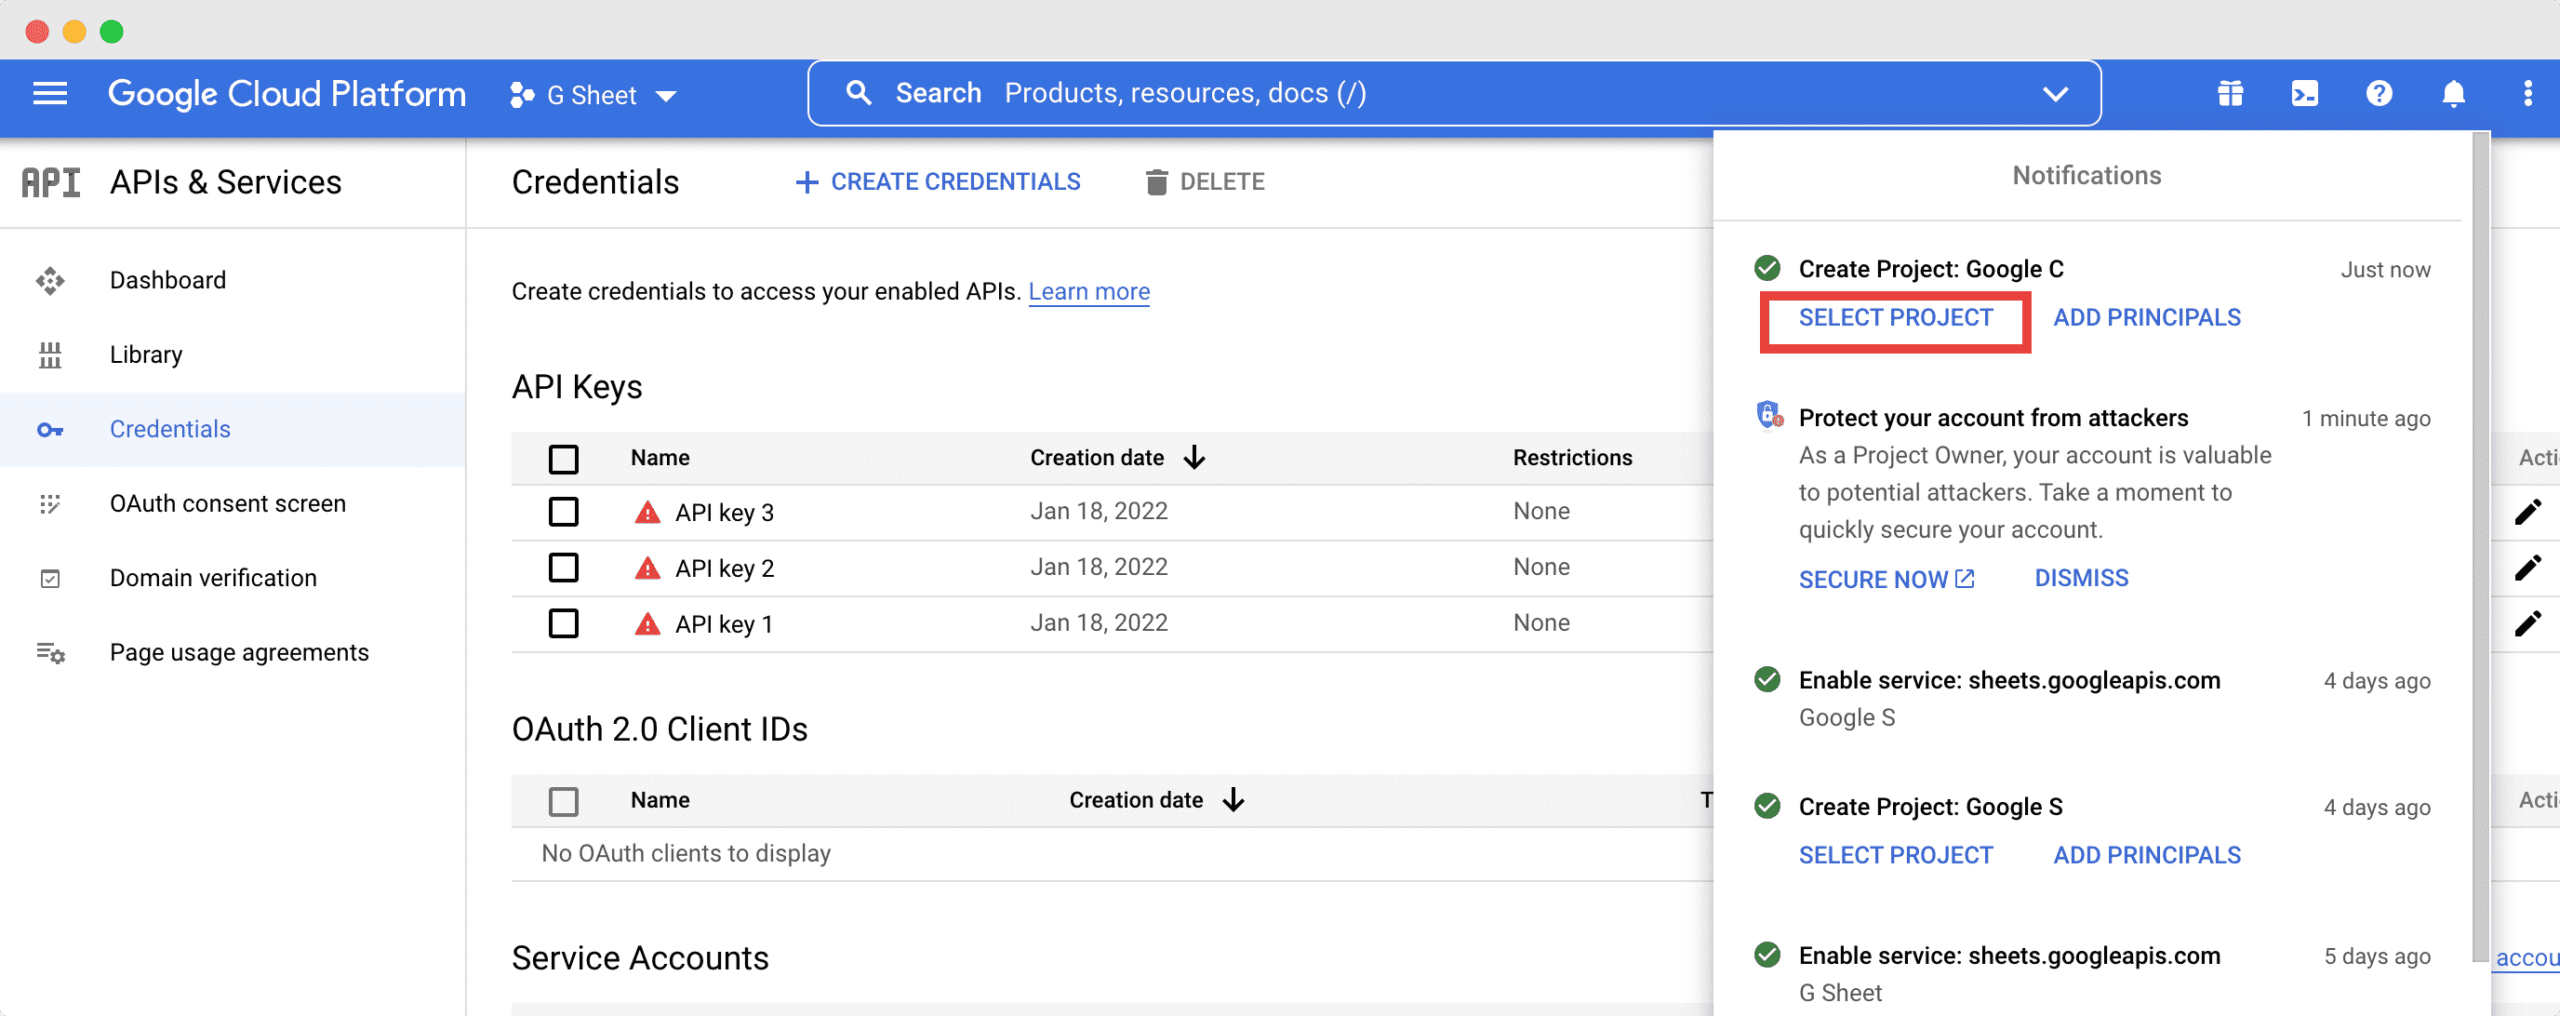
Task: Click ADD PRINCIPALS for Google C project
Action: coord(2147,318)
